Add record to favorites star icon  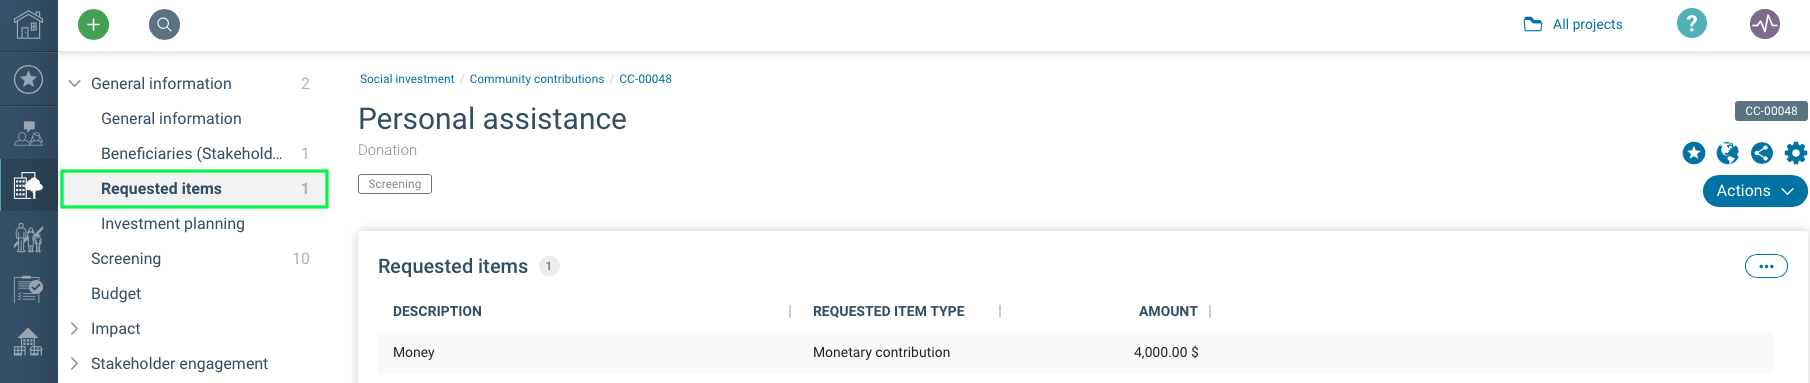[1693, 153]
